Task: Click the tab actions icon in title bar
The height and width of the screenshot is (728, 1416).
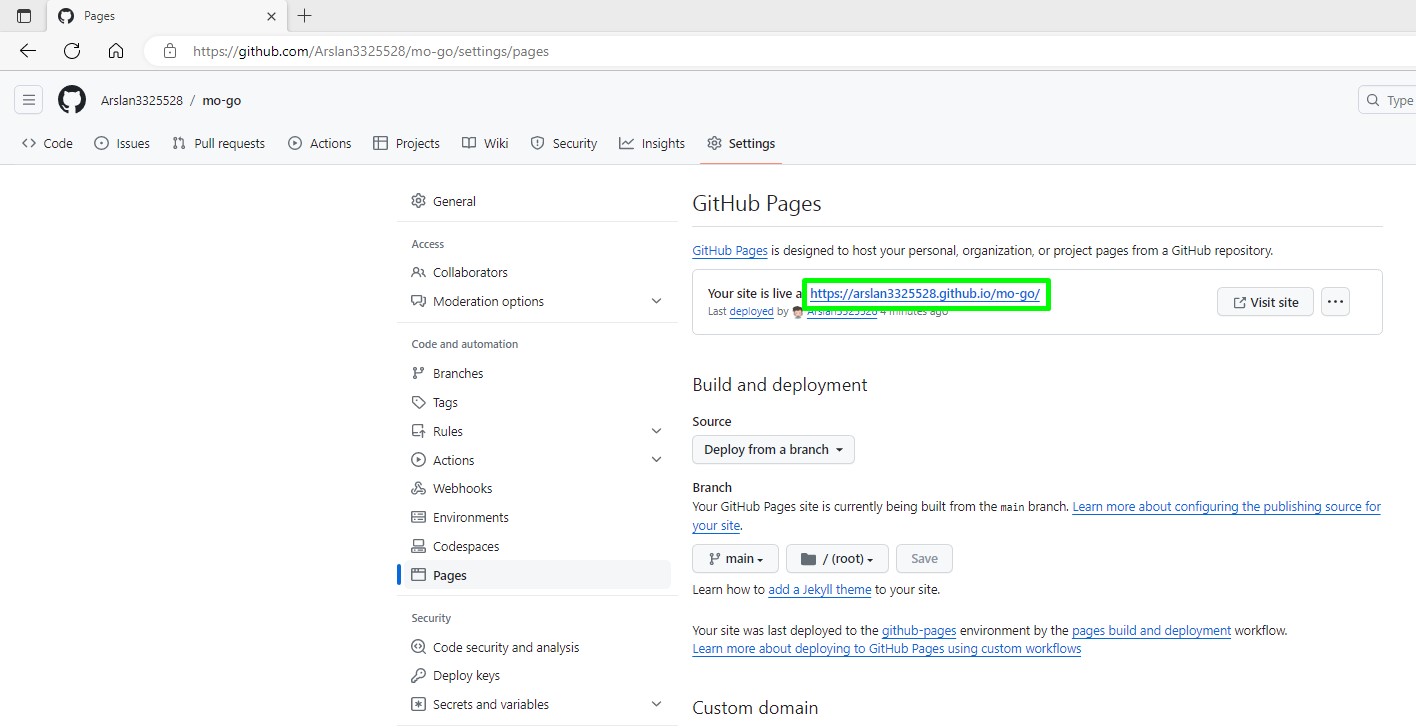Action: click(24, 16)
